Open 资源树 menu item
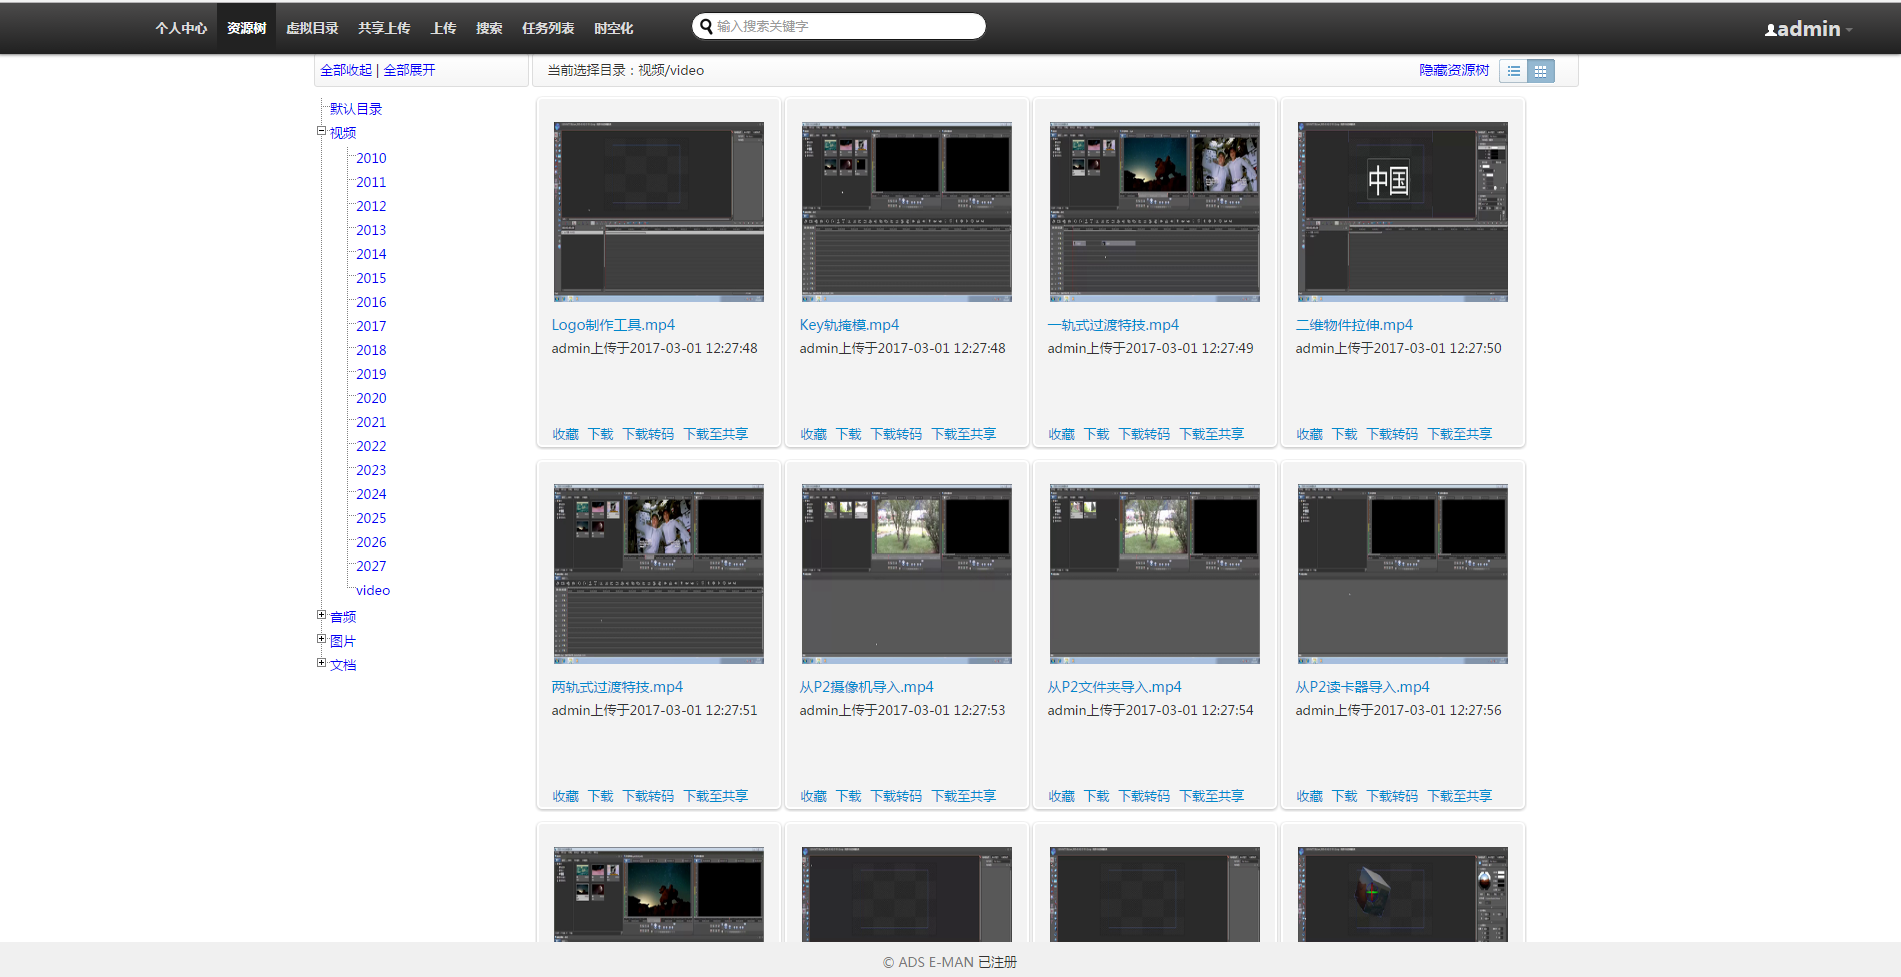This screenshot has width=1901, height=977. (x=246, y=28)
